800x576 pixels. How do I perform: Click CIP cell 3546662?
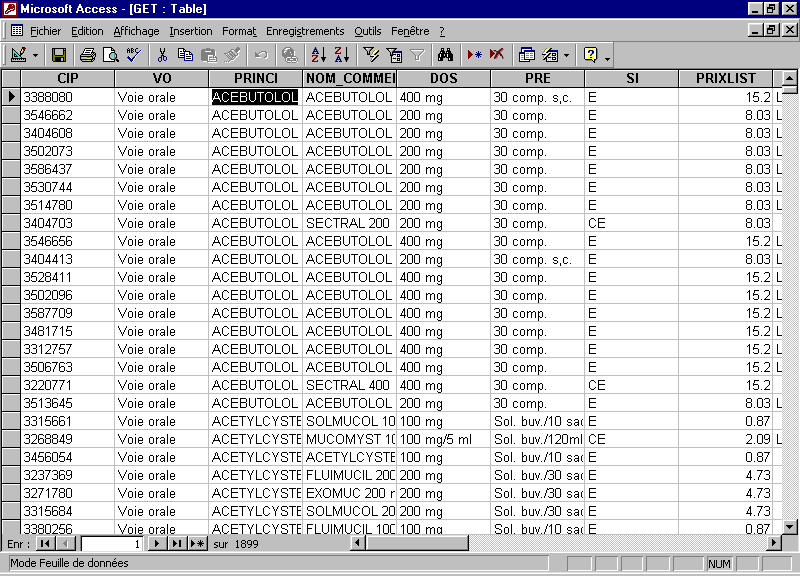[67, 115]
